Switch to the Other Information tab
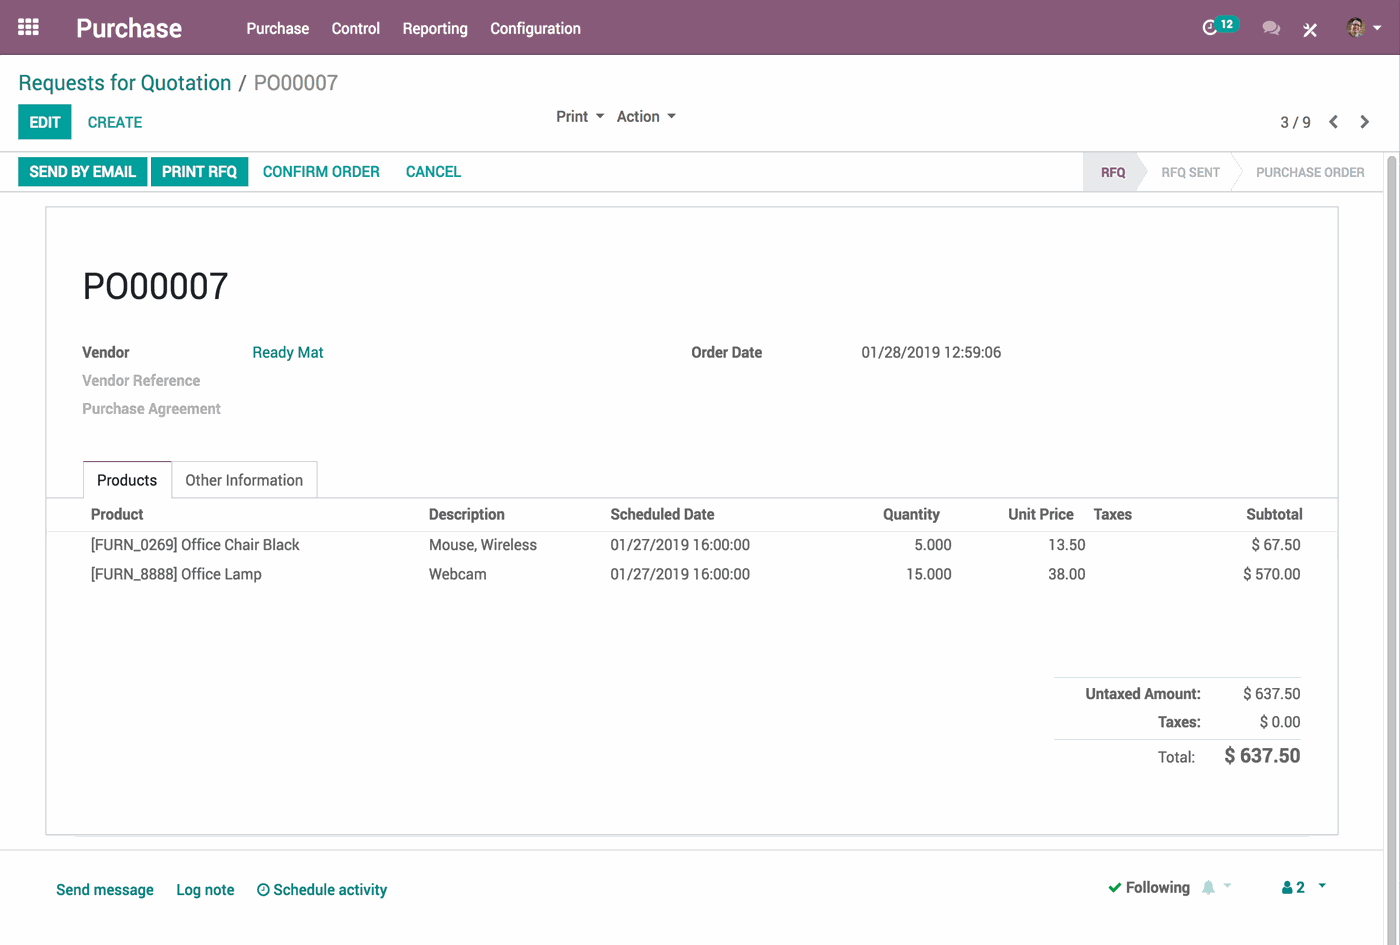 [244, 480]
